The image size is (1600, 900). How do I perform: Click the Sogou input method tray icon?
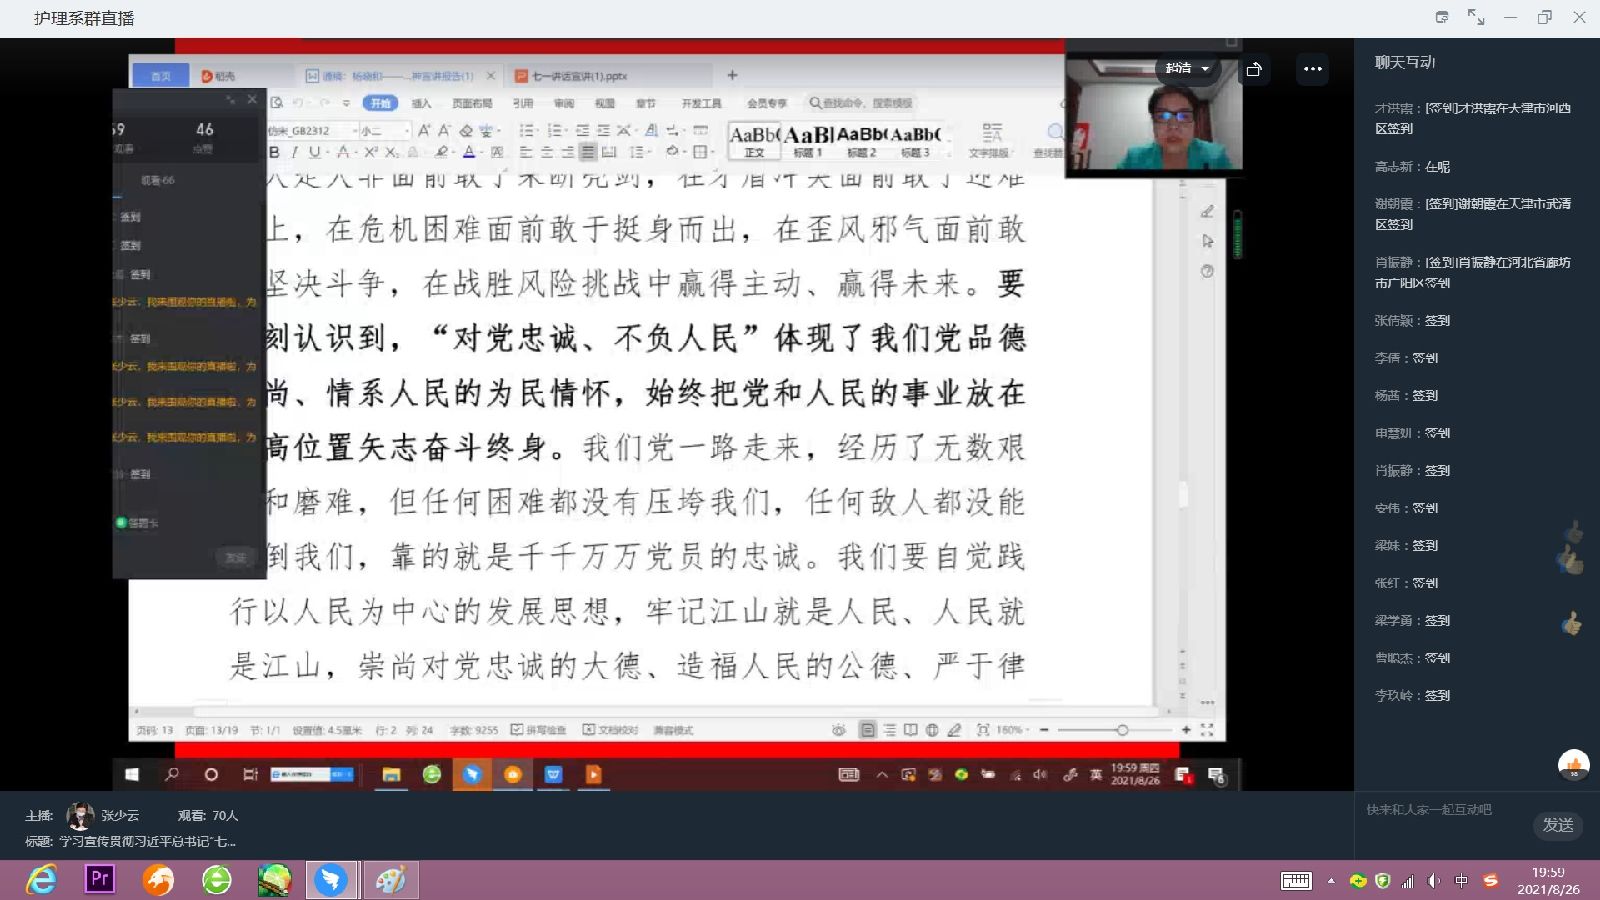click(x=1490, y=880)
